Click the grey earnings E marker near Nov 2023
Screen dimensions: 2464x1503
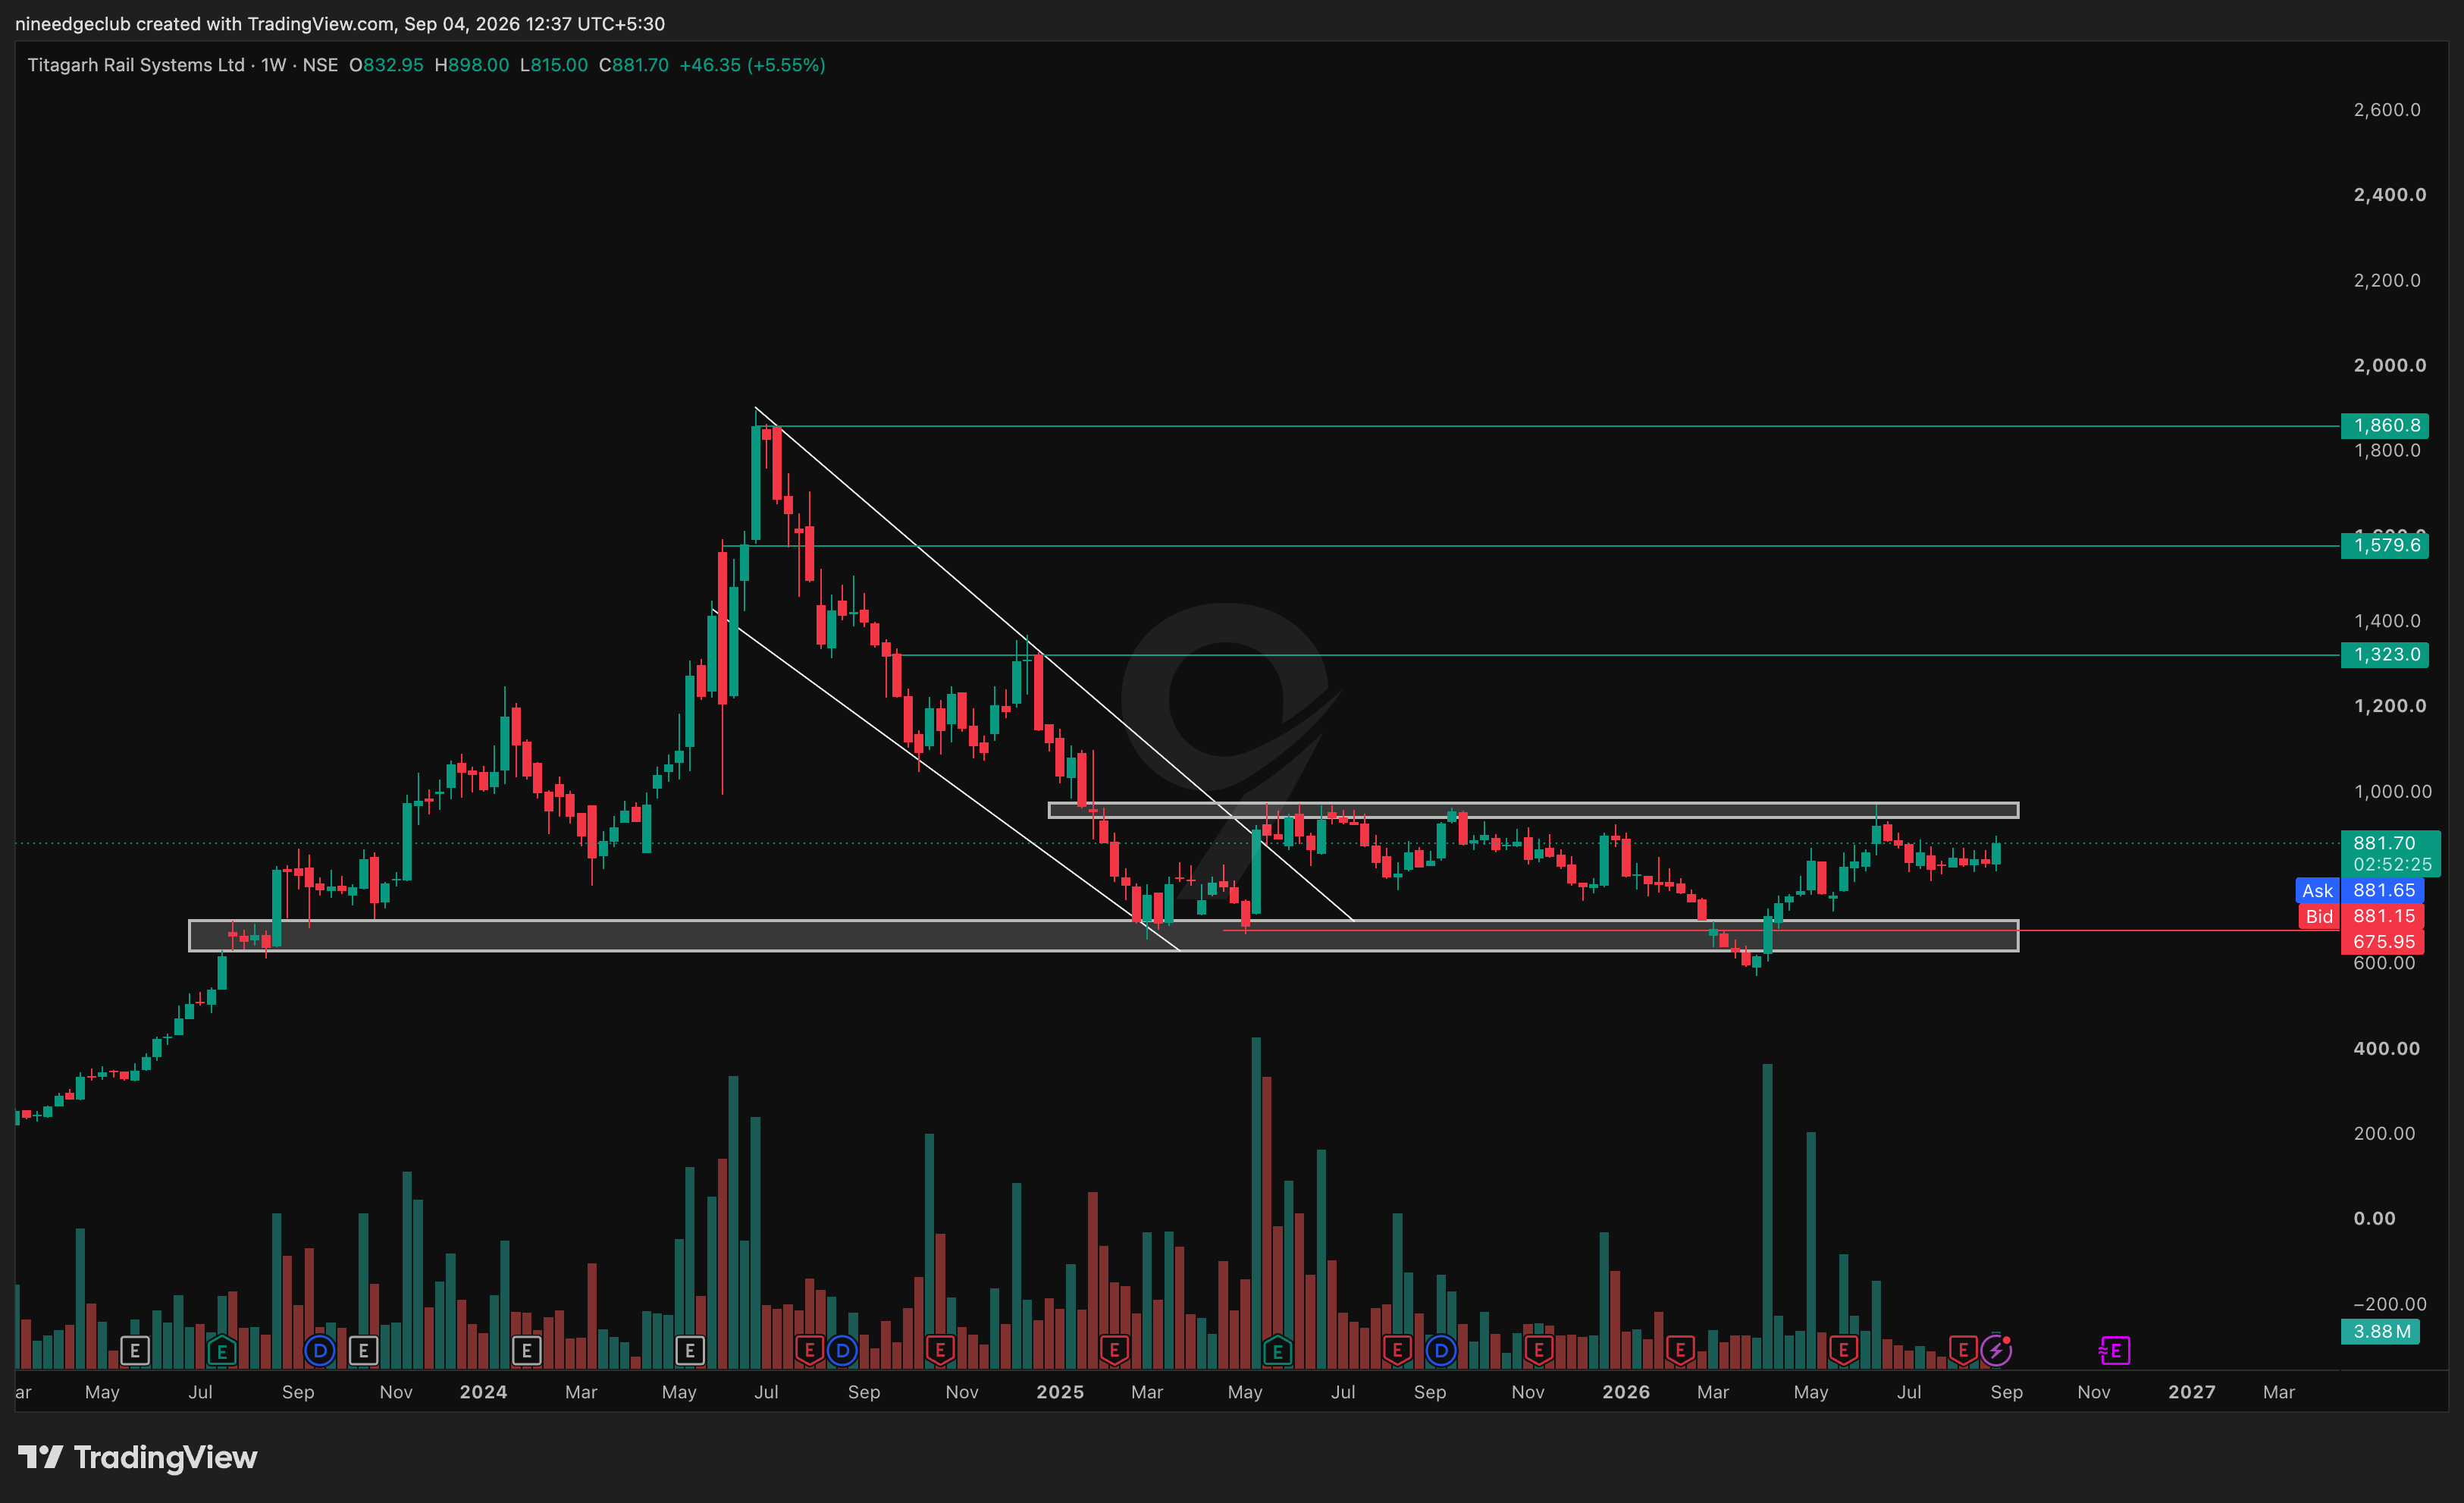point(363,1351)
